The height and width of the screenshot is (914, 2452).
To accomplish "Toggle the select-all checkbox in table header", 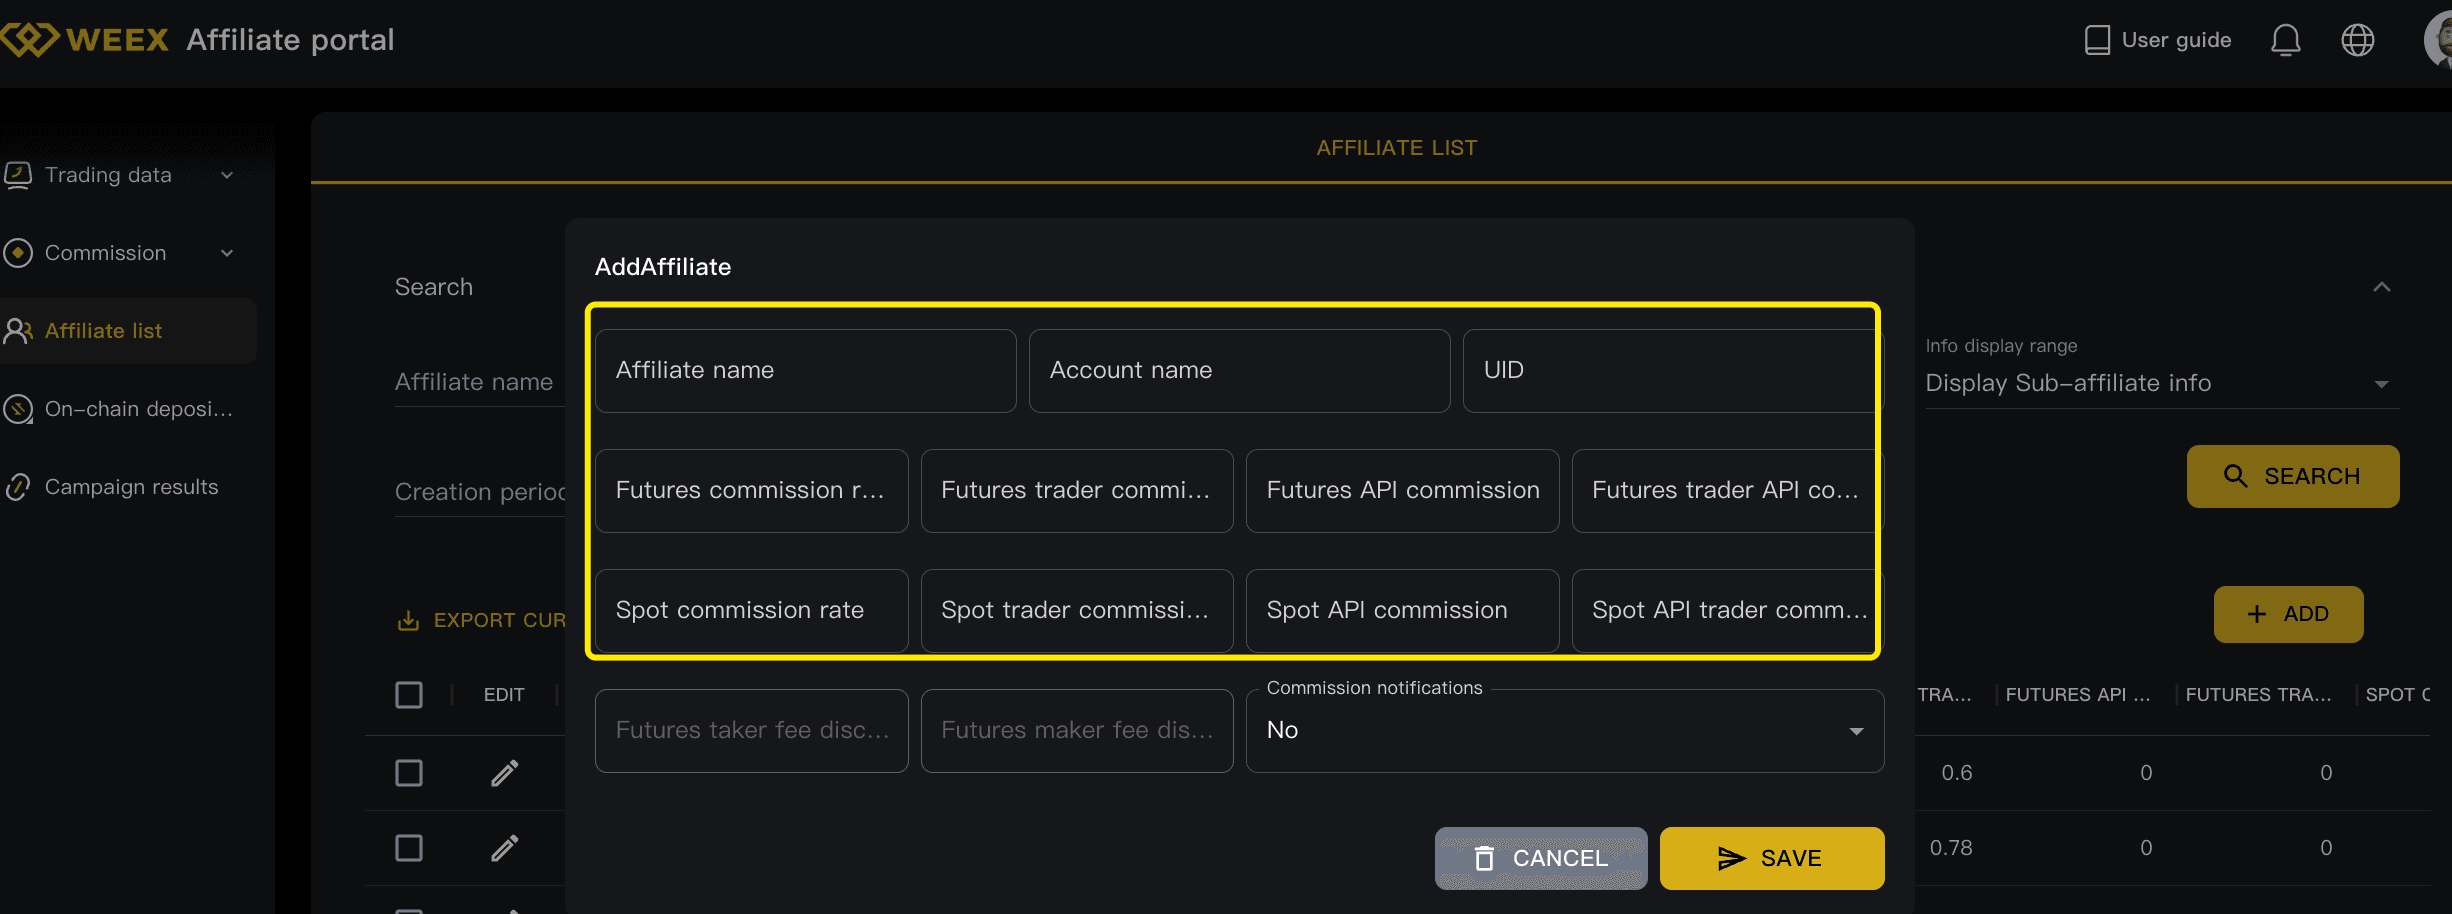I will click(409, 695).
